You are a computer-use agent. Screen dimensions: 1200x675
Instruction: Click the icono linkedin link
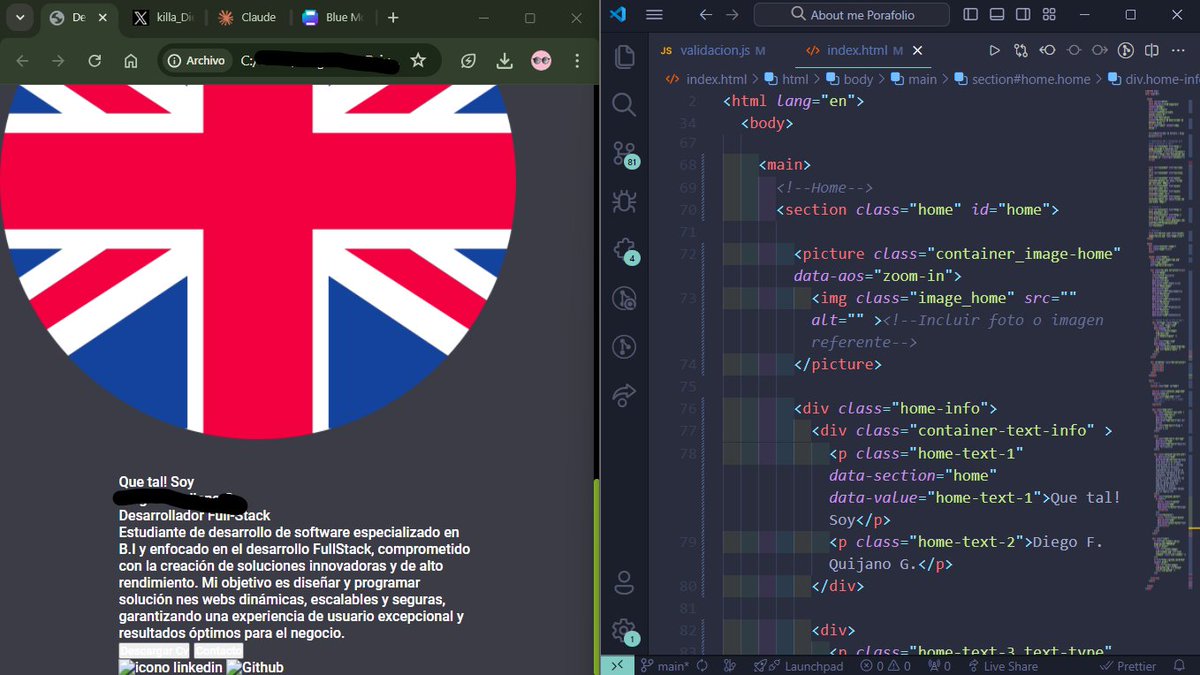170,667
